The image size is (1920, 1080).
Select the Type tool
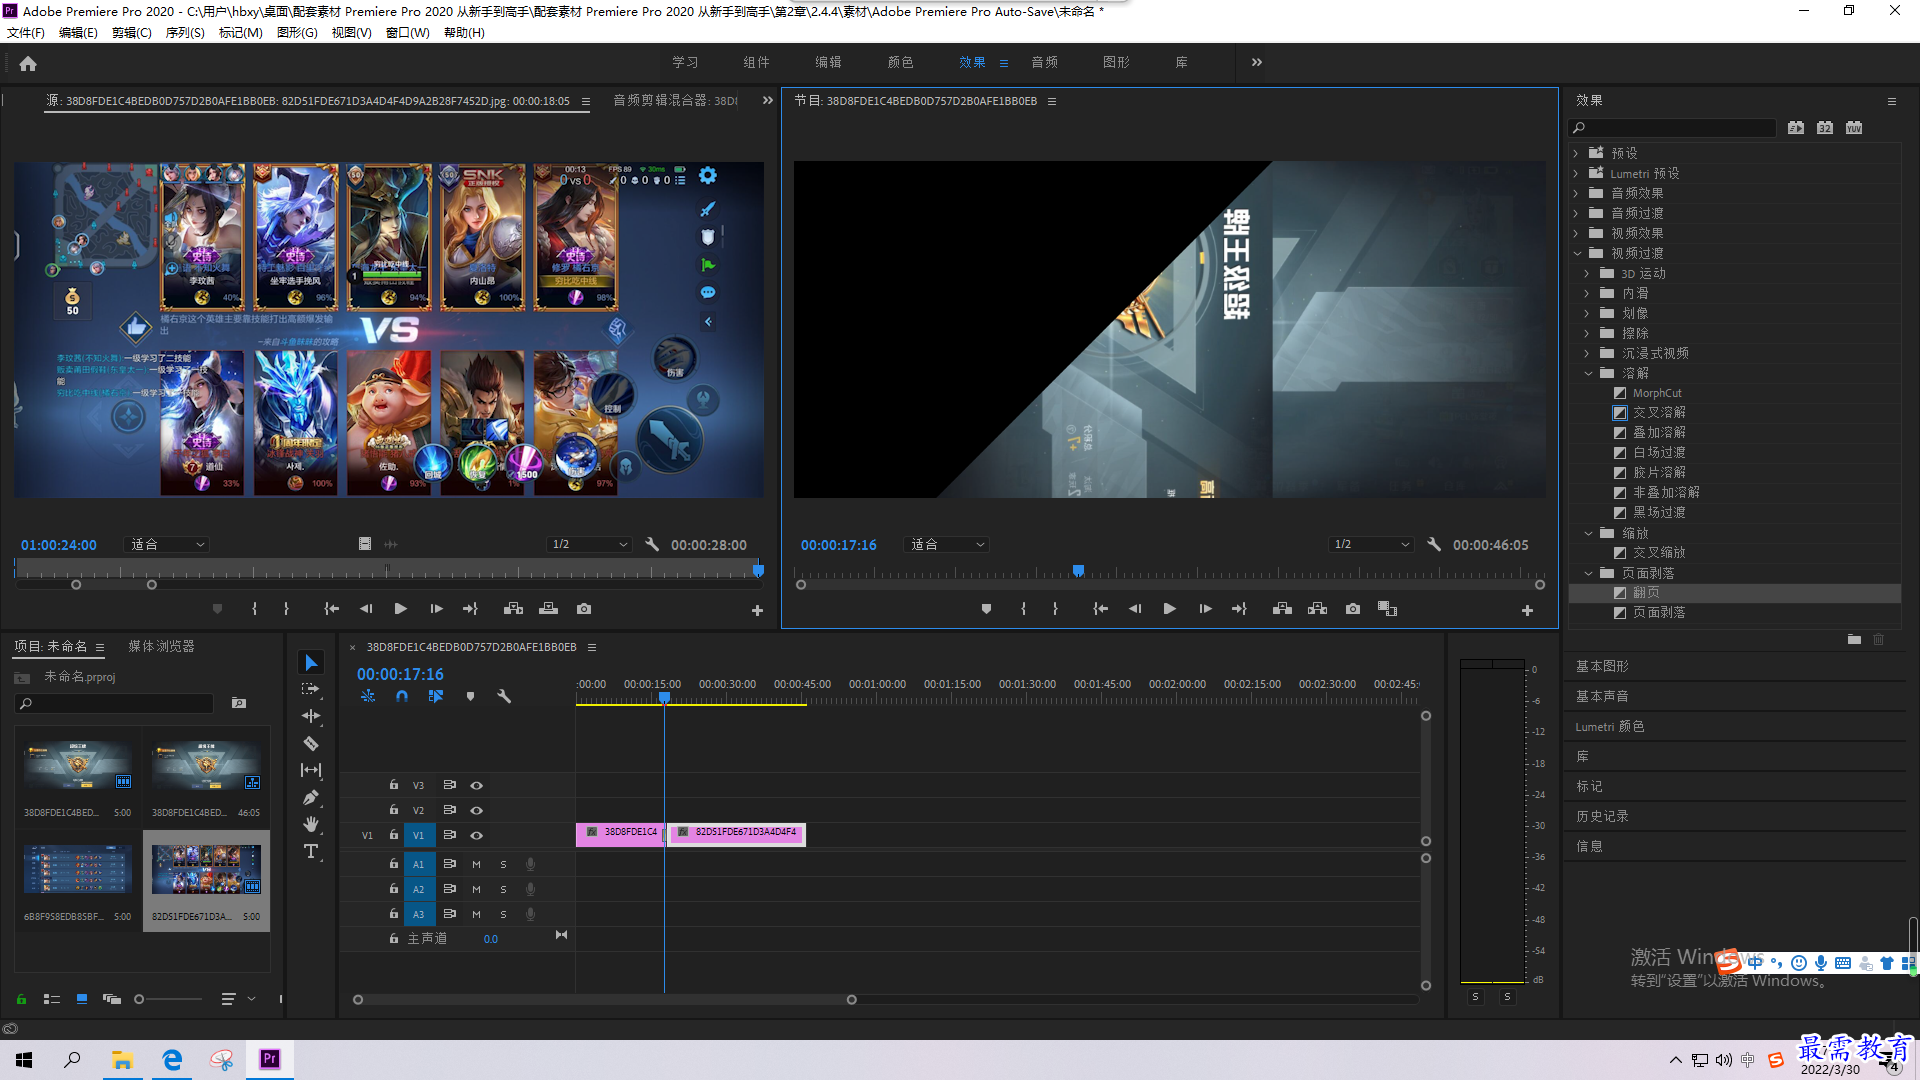(x=311, y=851)
